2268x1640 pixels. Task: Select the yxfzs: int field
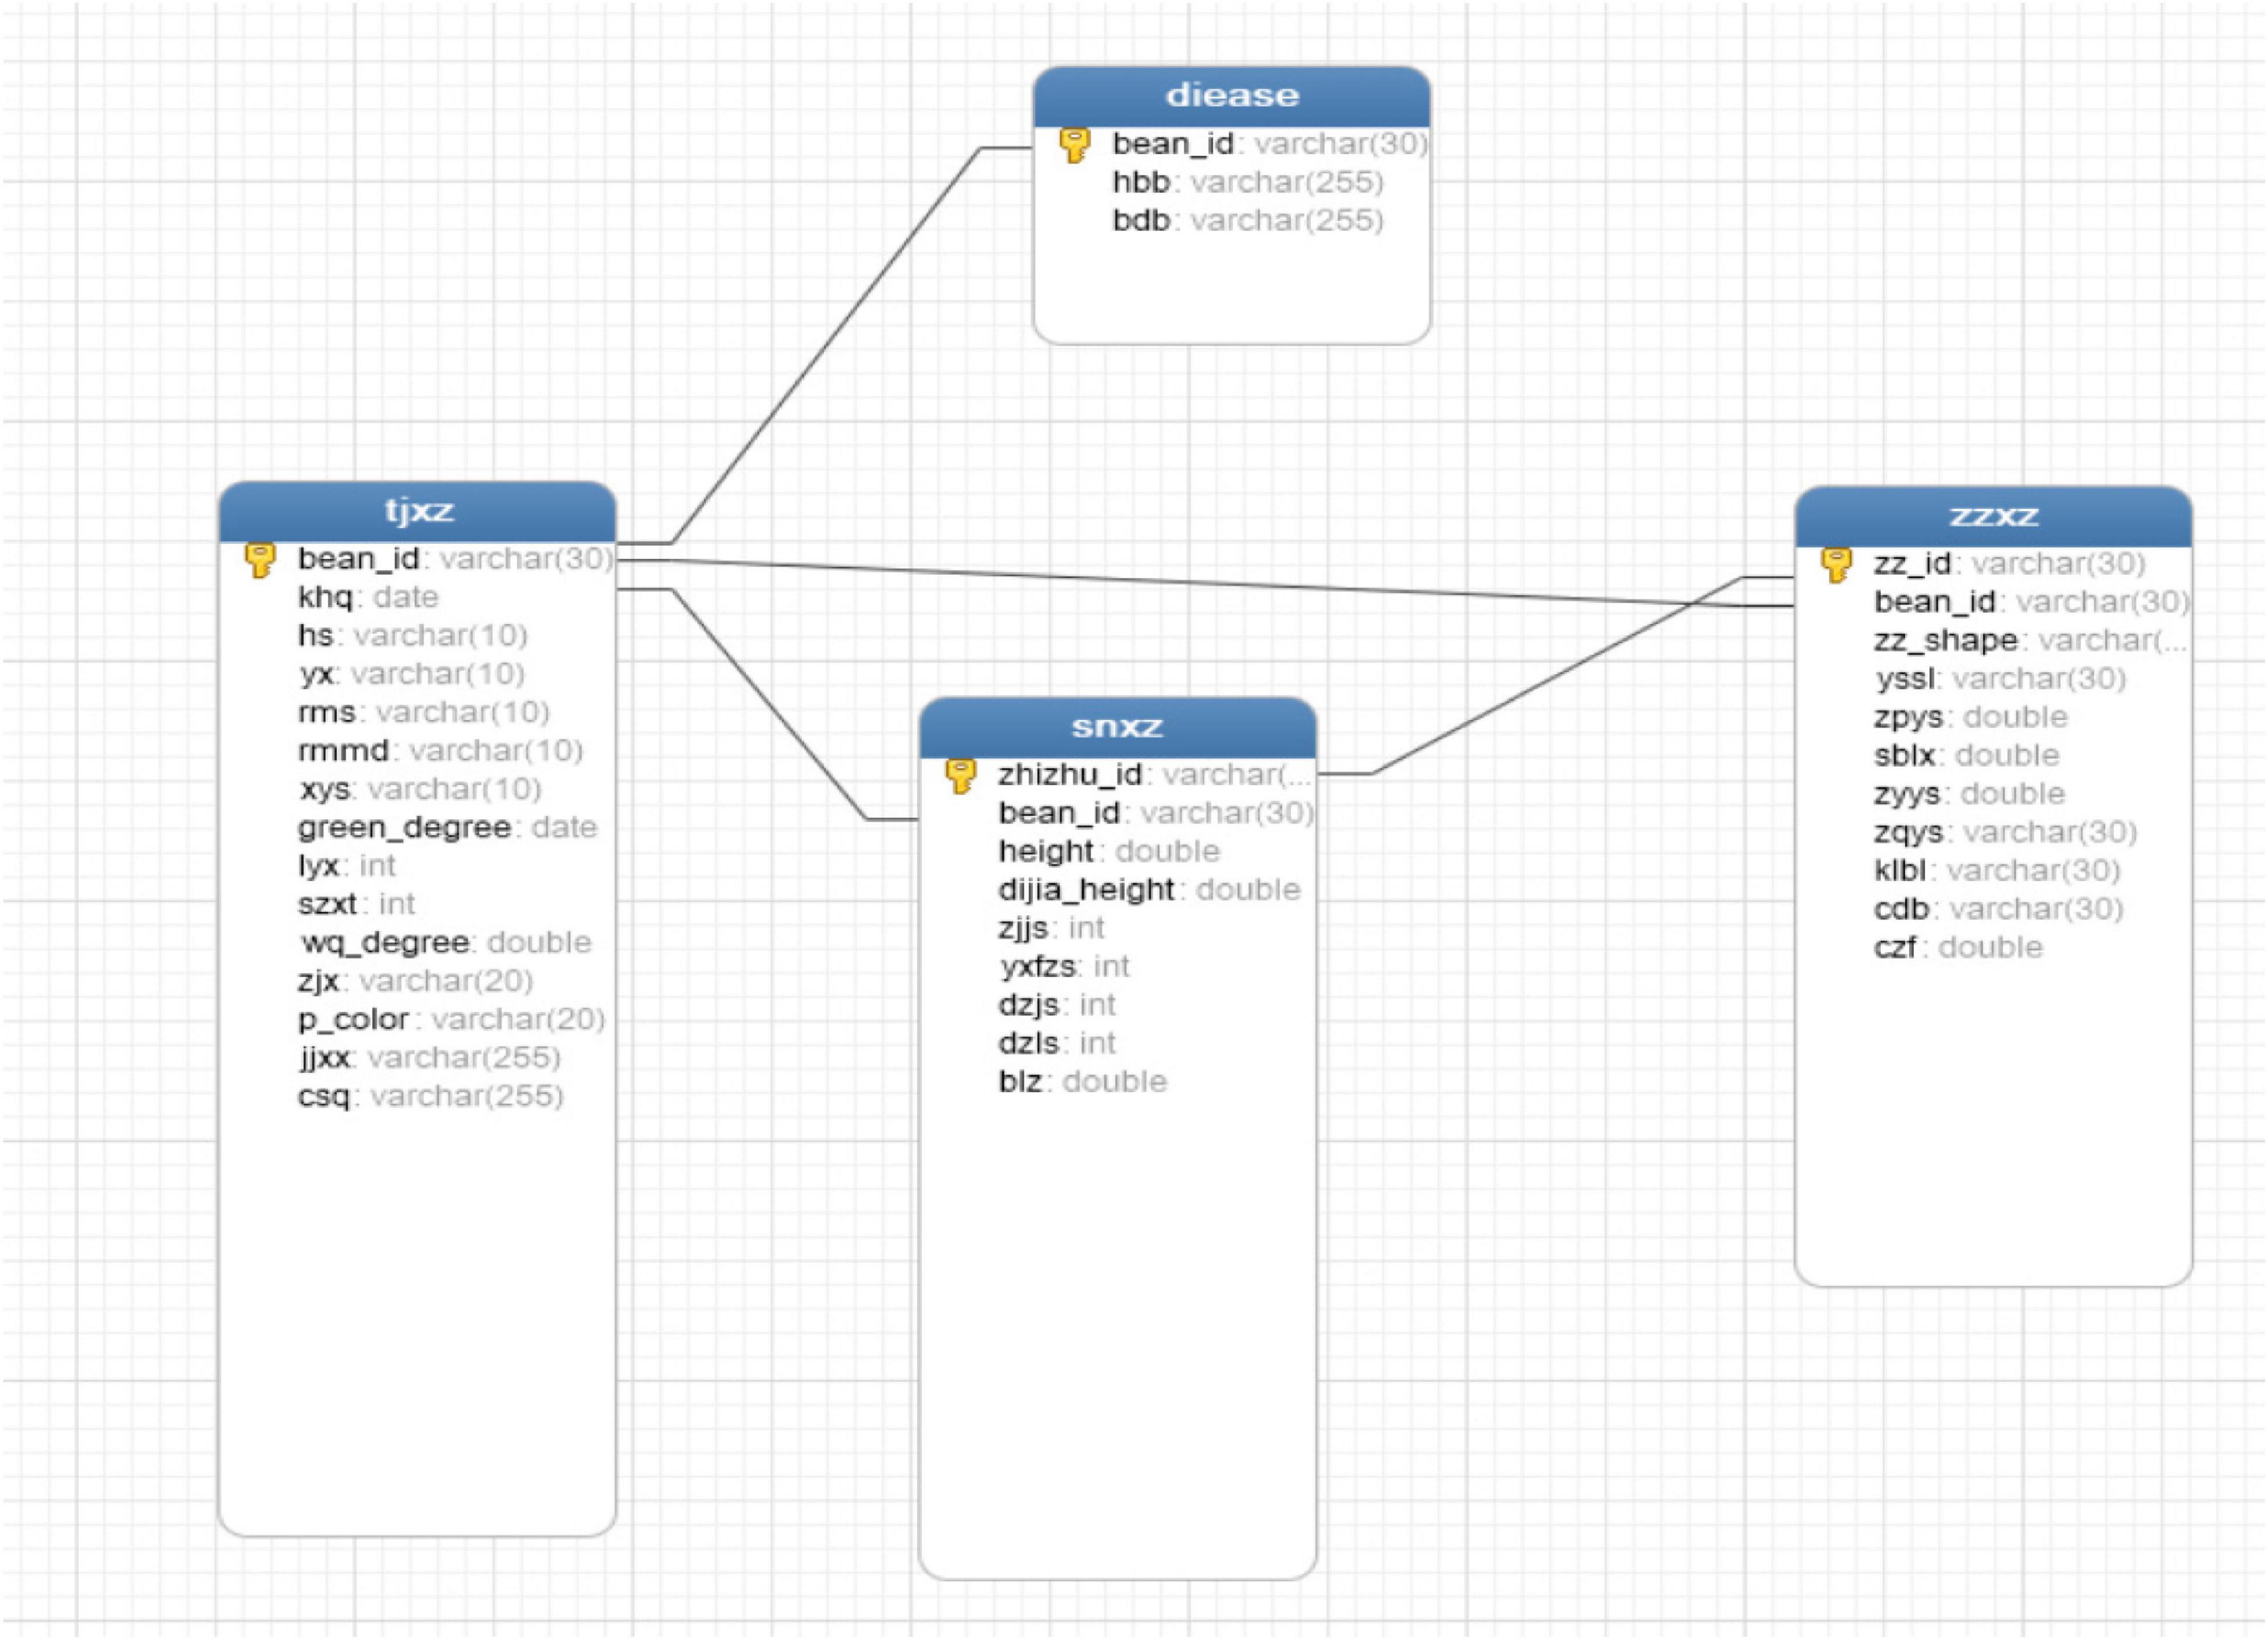click(x=1064, y=967)
